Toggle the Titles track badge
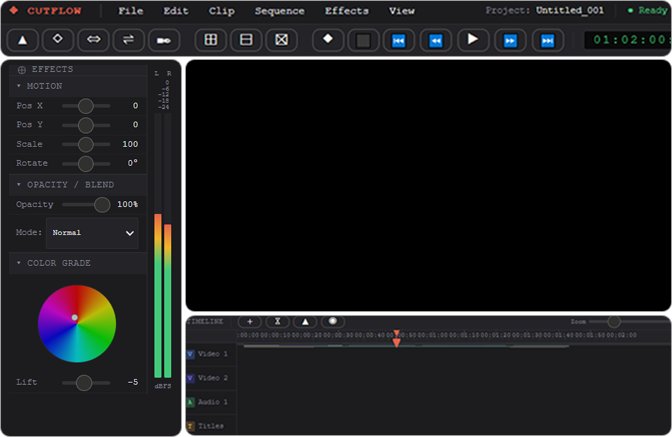The height and width of the screenshot is (437, 672). [x=190, y=426]
